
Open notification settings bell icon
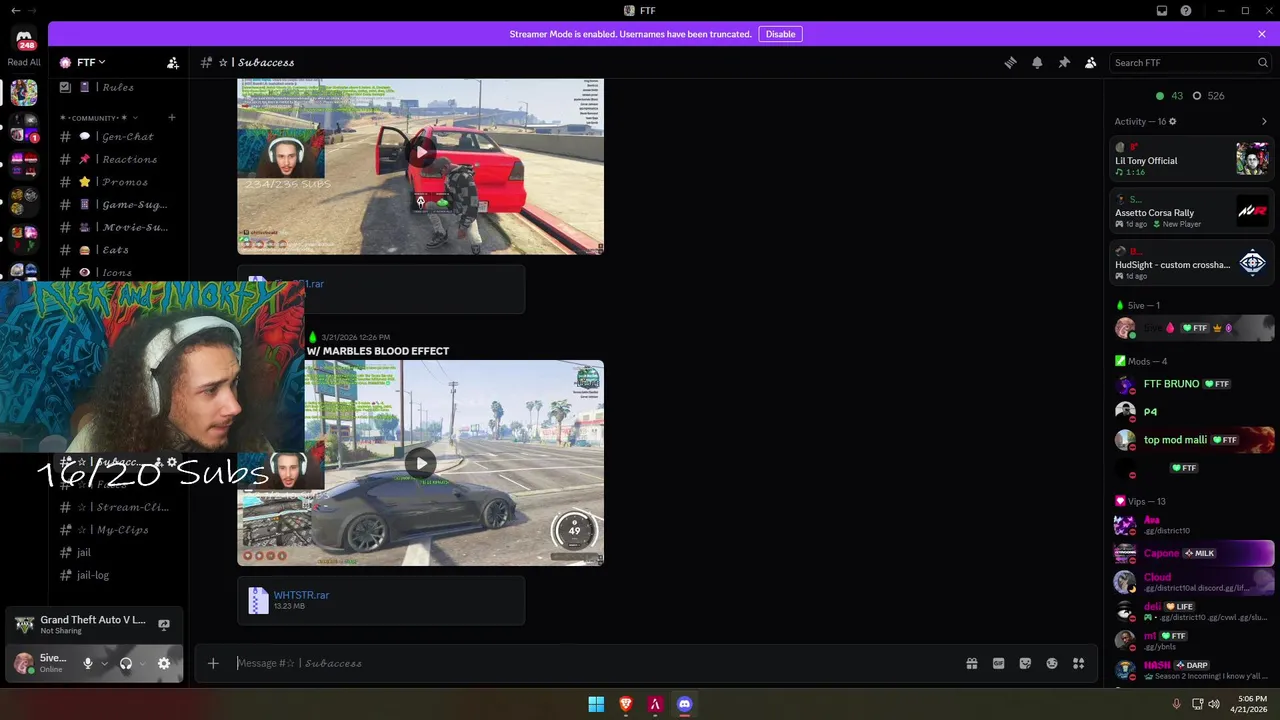click(1037, 62)
